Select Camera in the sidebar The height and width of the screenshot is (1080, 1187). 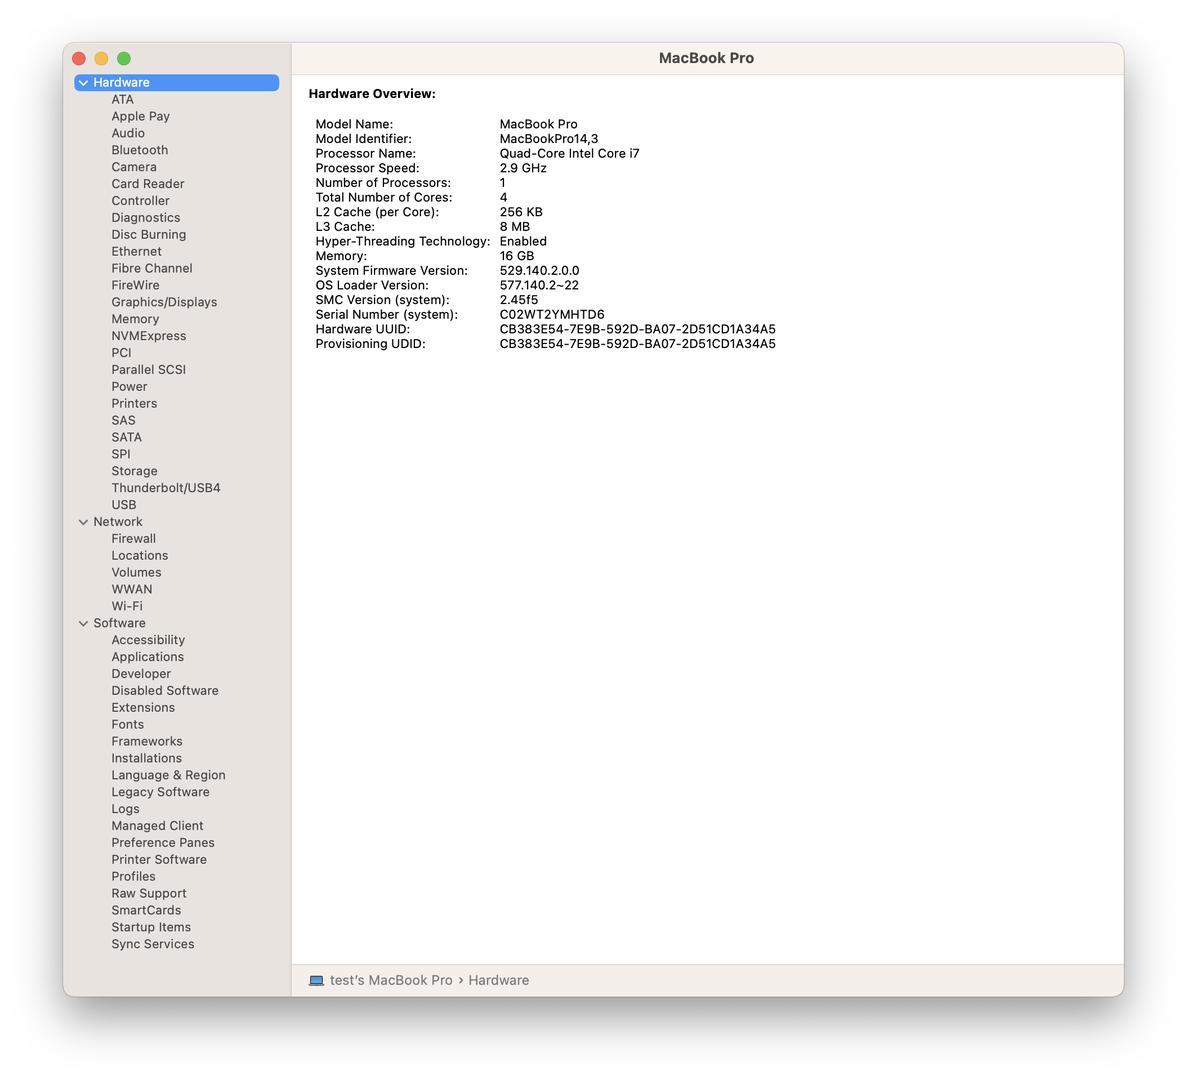coord(134,167)
